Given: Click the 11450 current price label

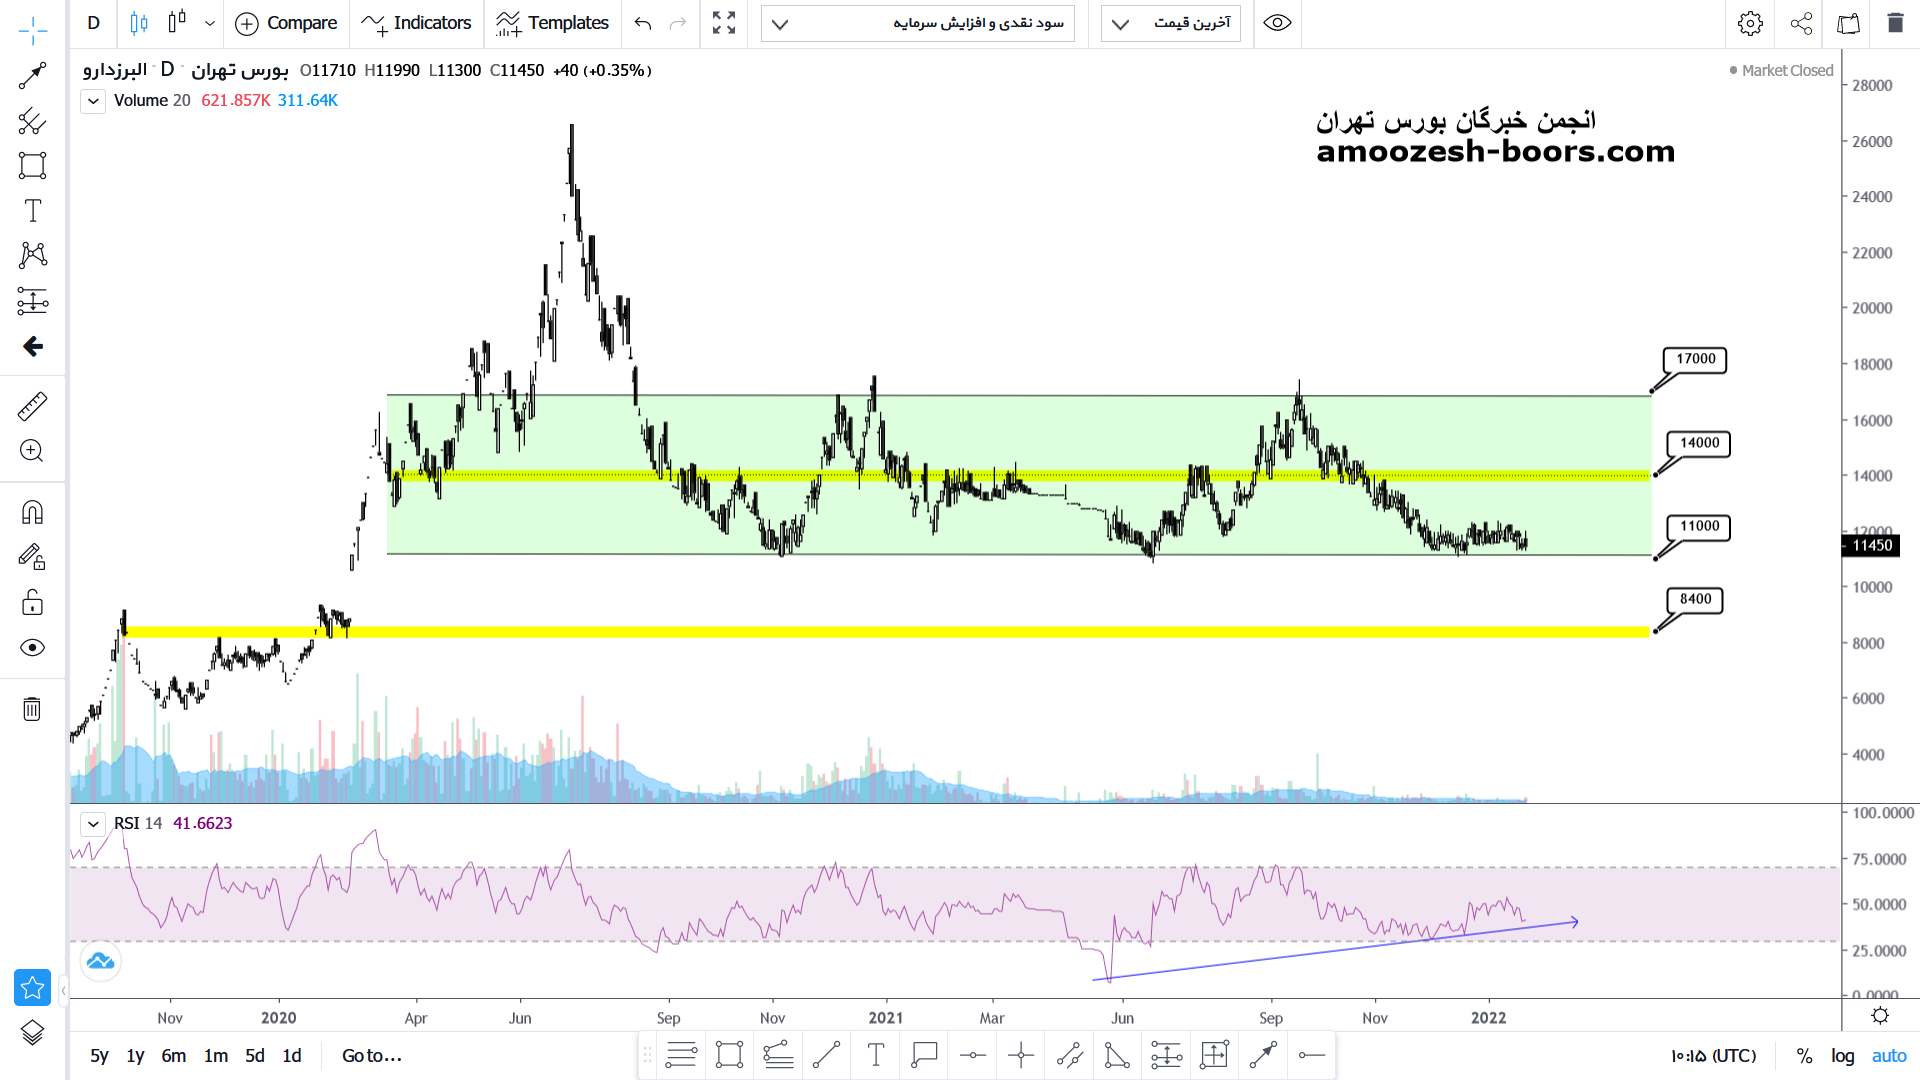Looking at the screenshot, I should click(1871, 545).
